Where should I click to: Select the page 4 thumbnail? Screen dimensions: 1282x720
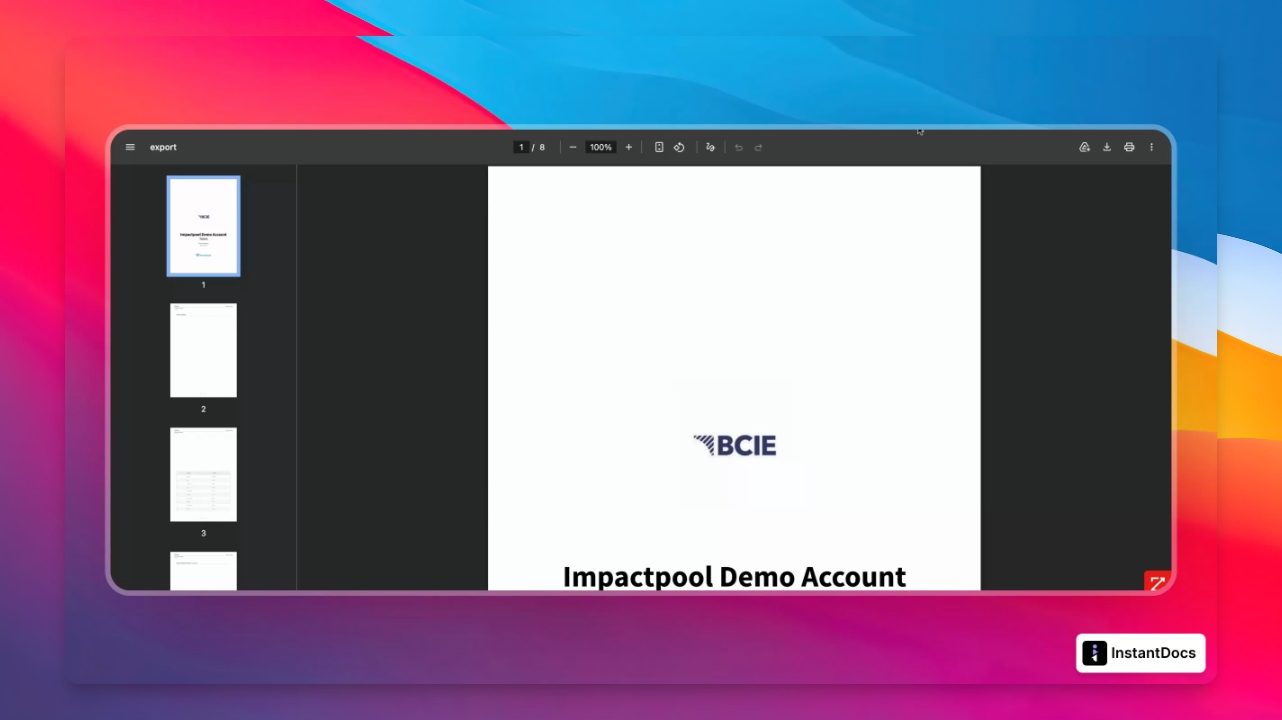tap(204, 571)
